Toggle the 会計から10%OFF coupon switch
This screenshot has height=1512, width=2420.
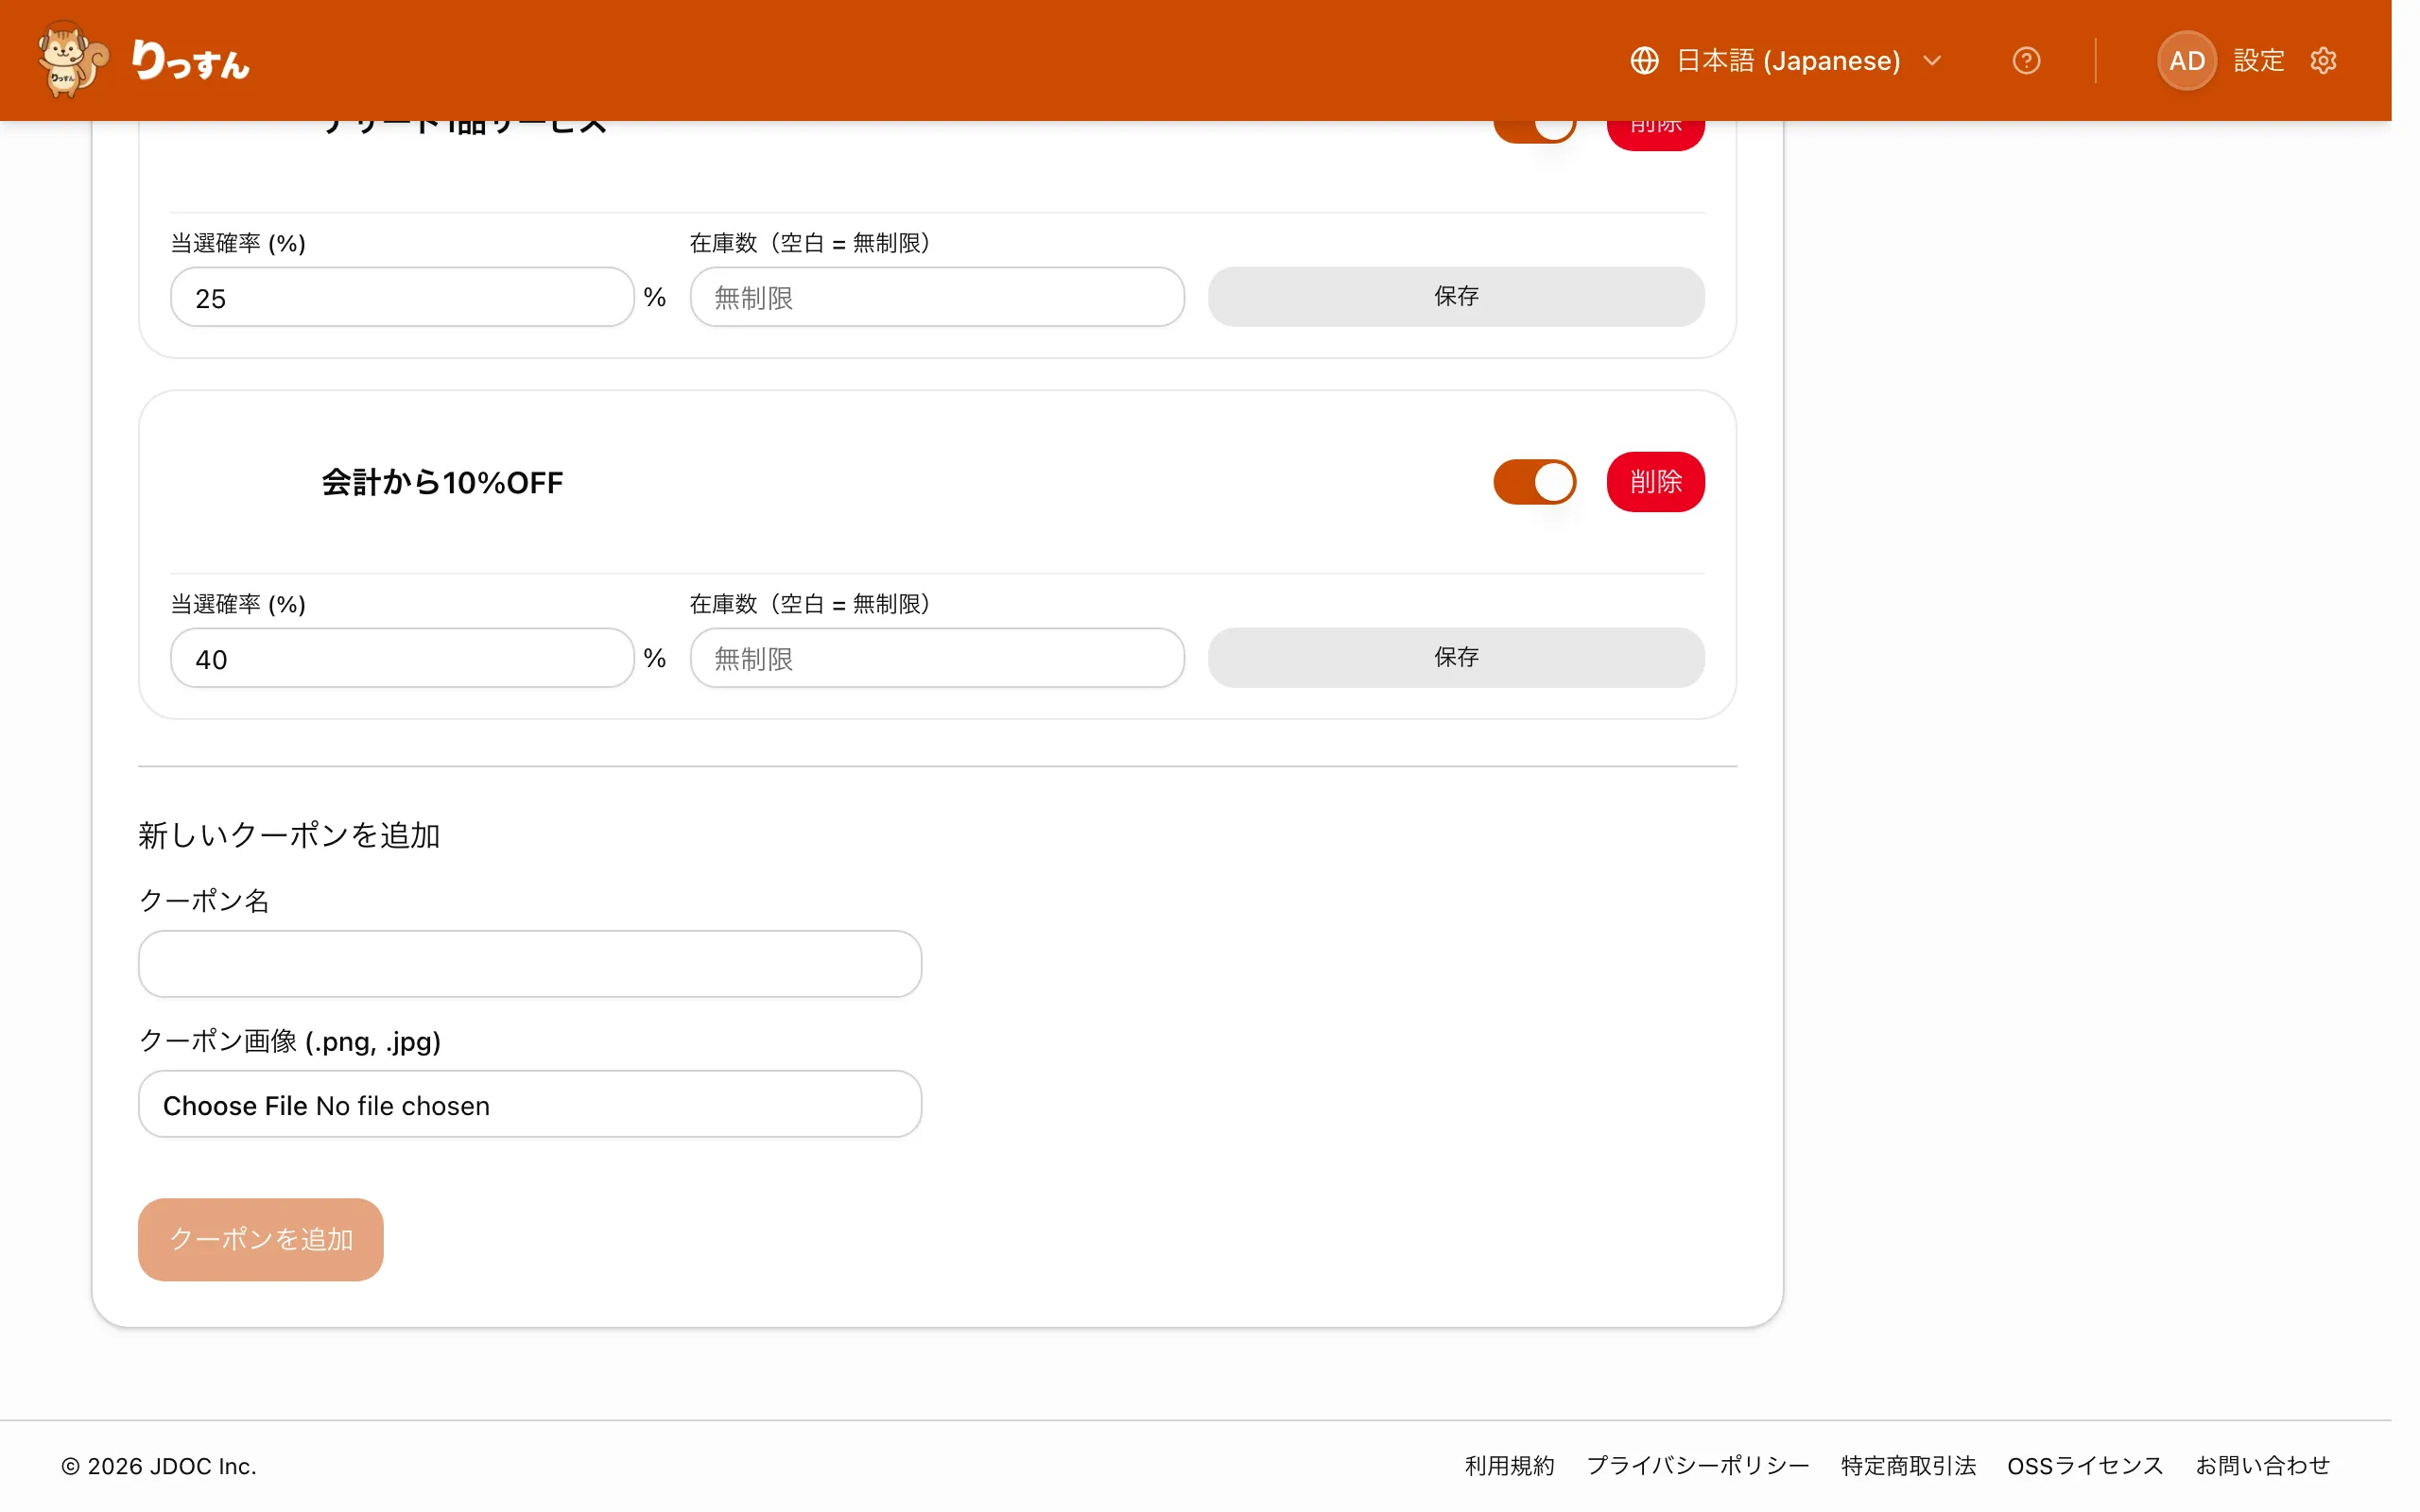point(1534,482)
